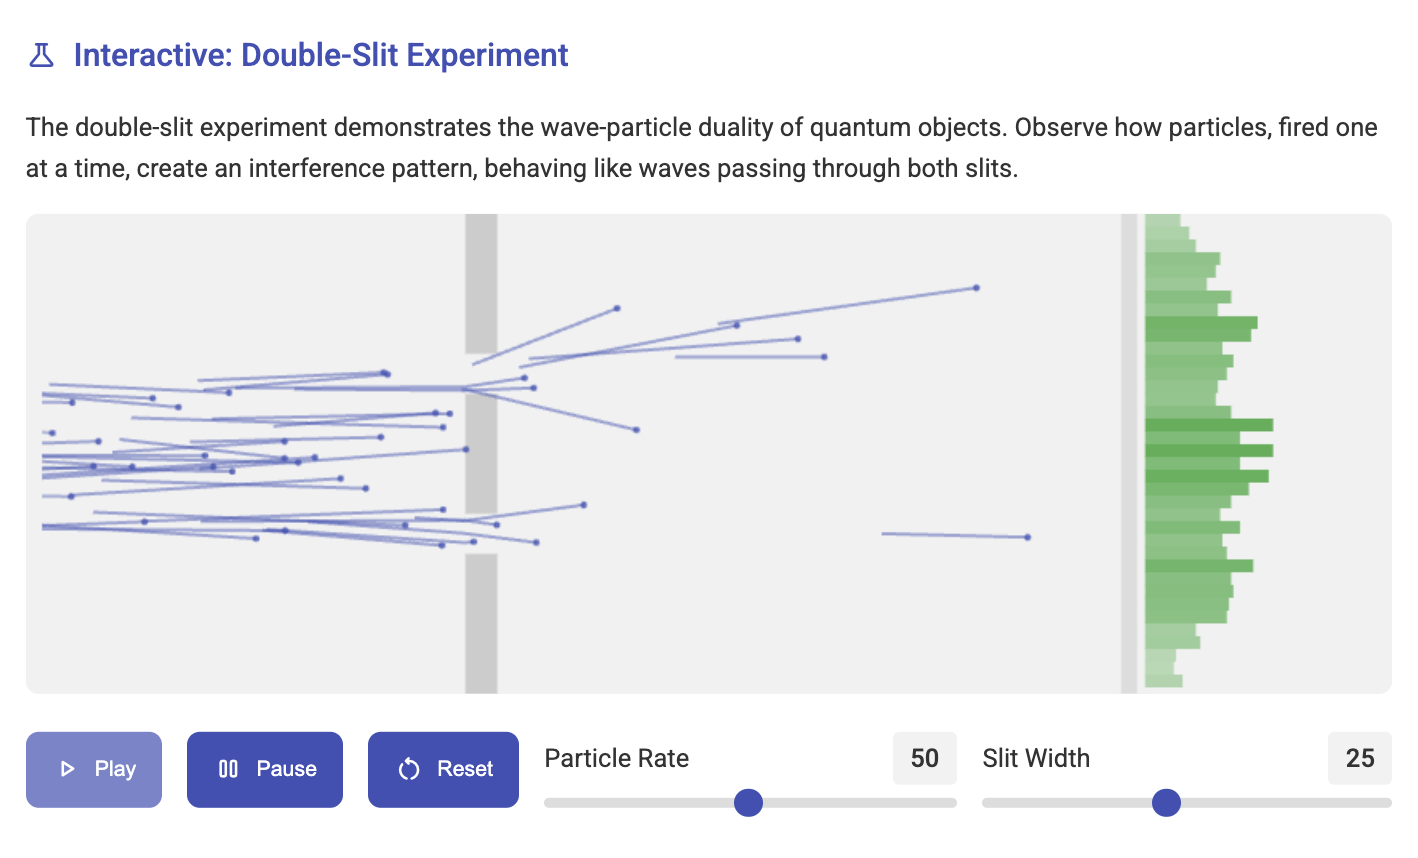Click the Particle Rate slider handle
Image resolution: width=1418 pixels, height=858 pixels.
click(748, 802)
